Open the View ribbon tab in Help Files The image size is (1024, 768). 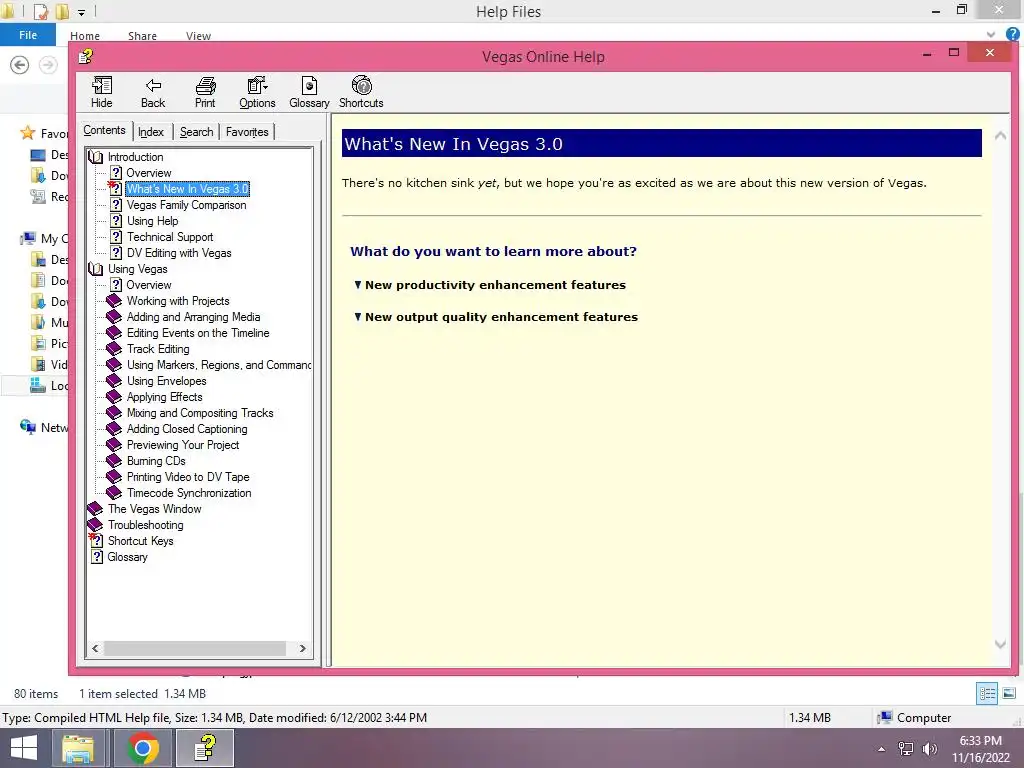198,36
